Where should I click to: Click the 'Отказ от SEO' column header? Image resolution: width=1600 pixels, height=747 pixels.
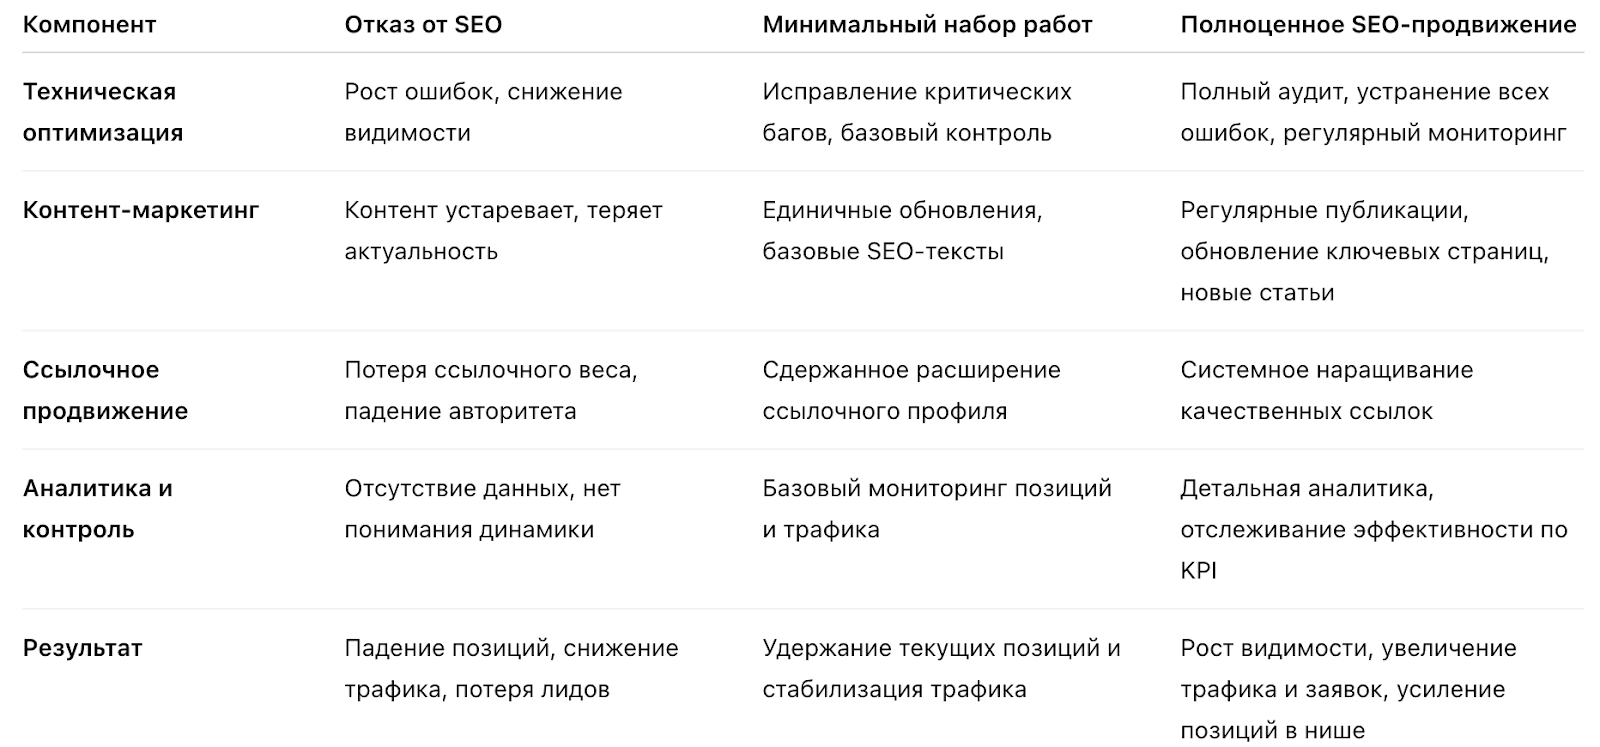point(423,25)
